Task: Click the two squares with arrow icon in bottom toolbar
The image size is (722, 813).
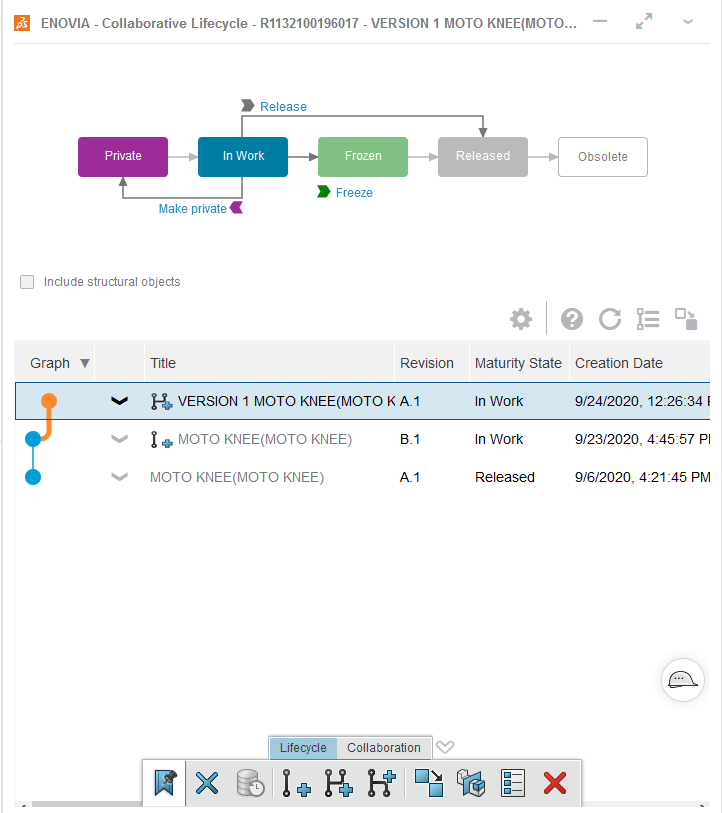Action: coord(429,783)
